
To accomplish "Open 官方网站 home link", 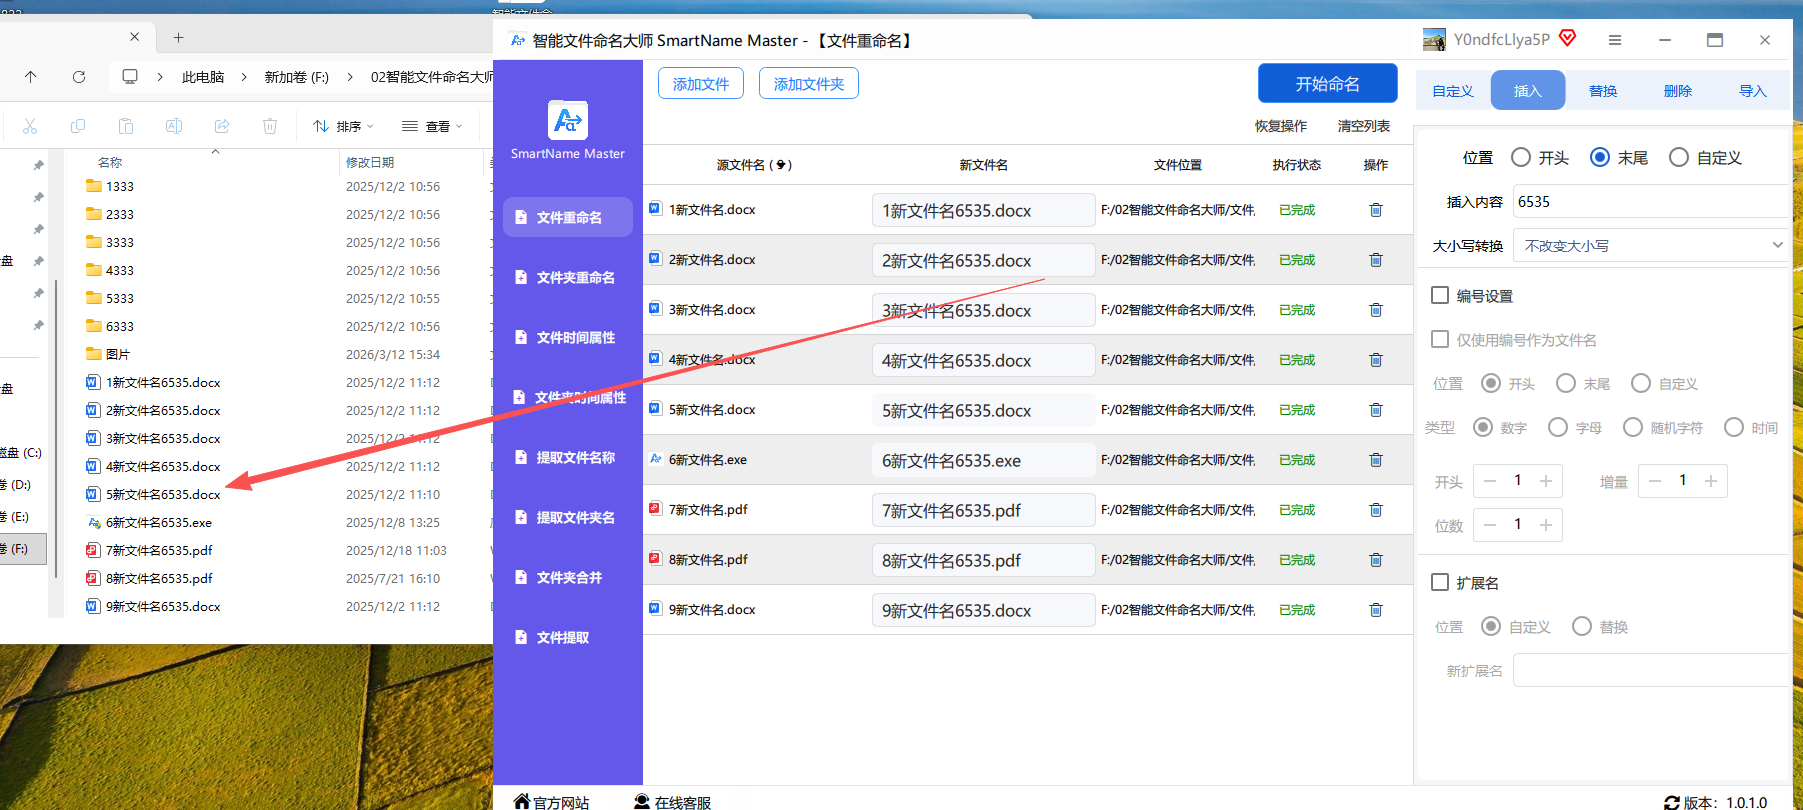I will coord(551,802).
